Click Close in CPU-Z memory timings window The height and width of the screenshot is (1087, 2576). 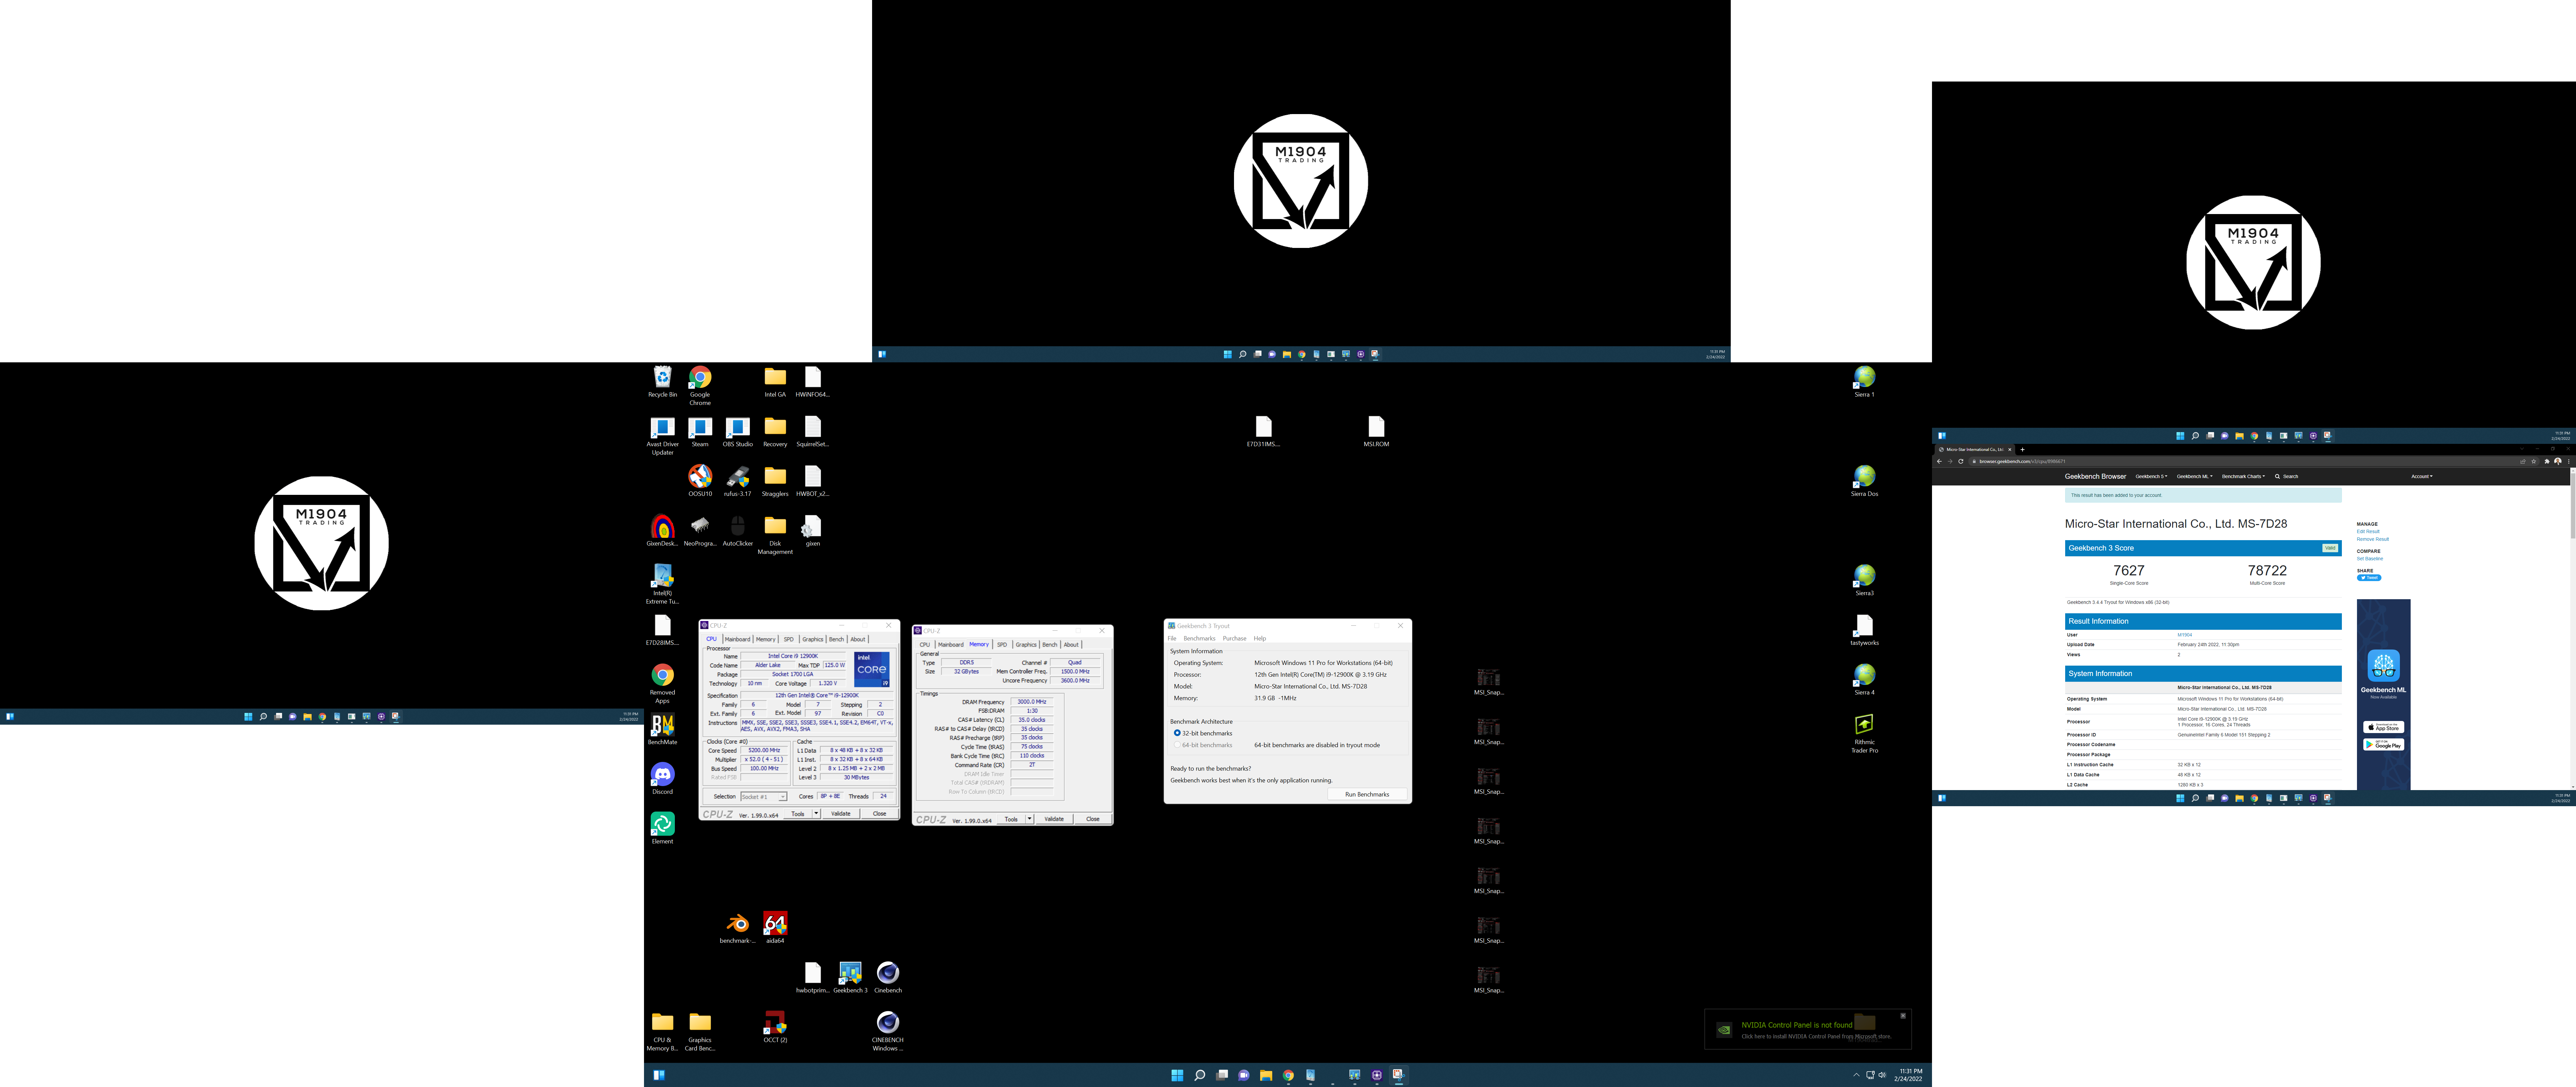pos(1093,819)
